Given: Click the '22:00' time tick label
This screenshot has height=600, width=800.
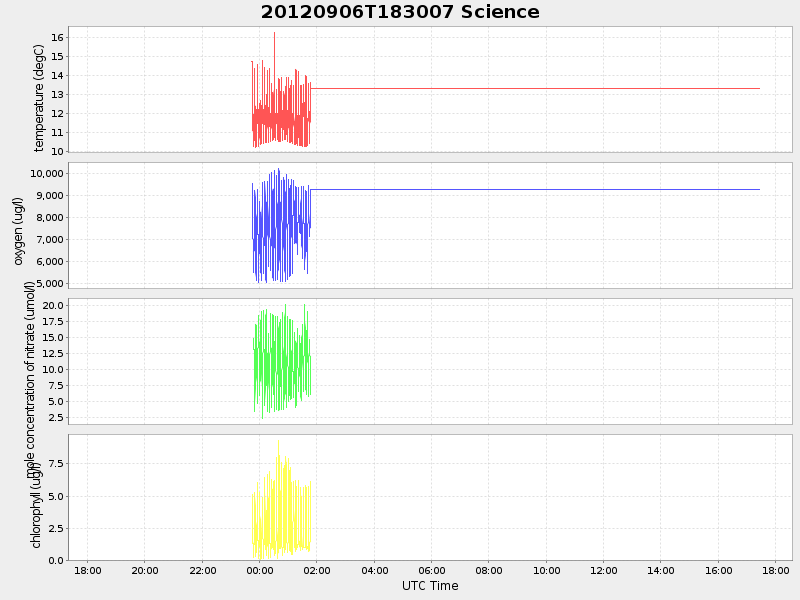Looking at the screenshot, I should (x=203, y=570).
